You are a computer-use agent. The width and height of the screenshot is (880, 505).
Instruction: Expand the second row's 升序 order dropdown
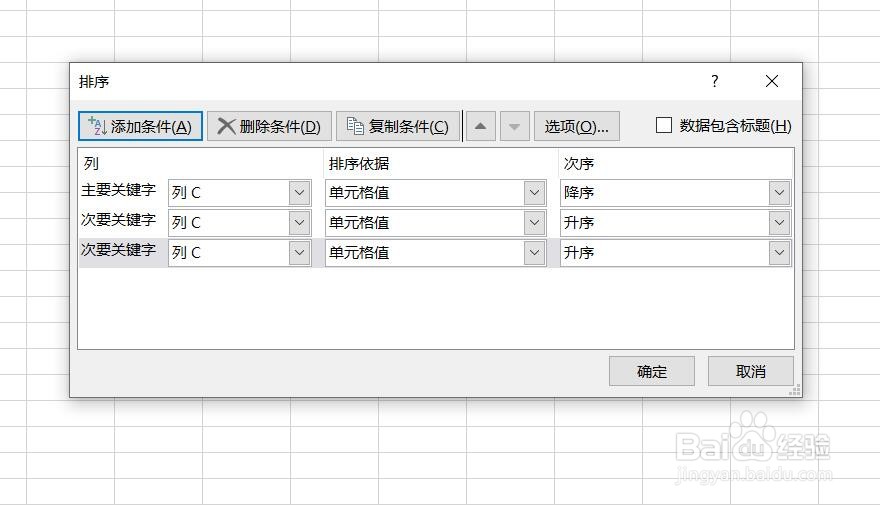tap(779, 223)
